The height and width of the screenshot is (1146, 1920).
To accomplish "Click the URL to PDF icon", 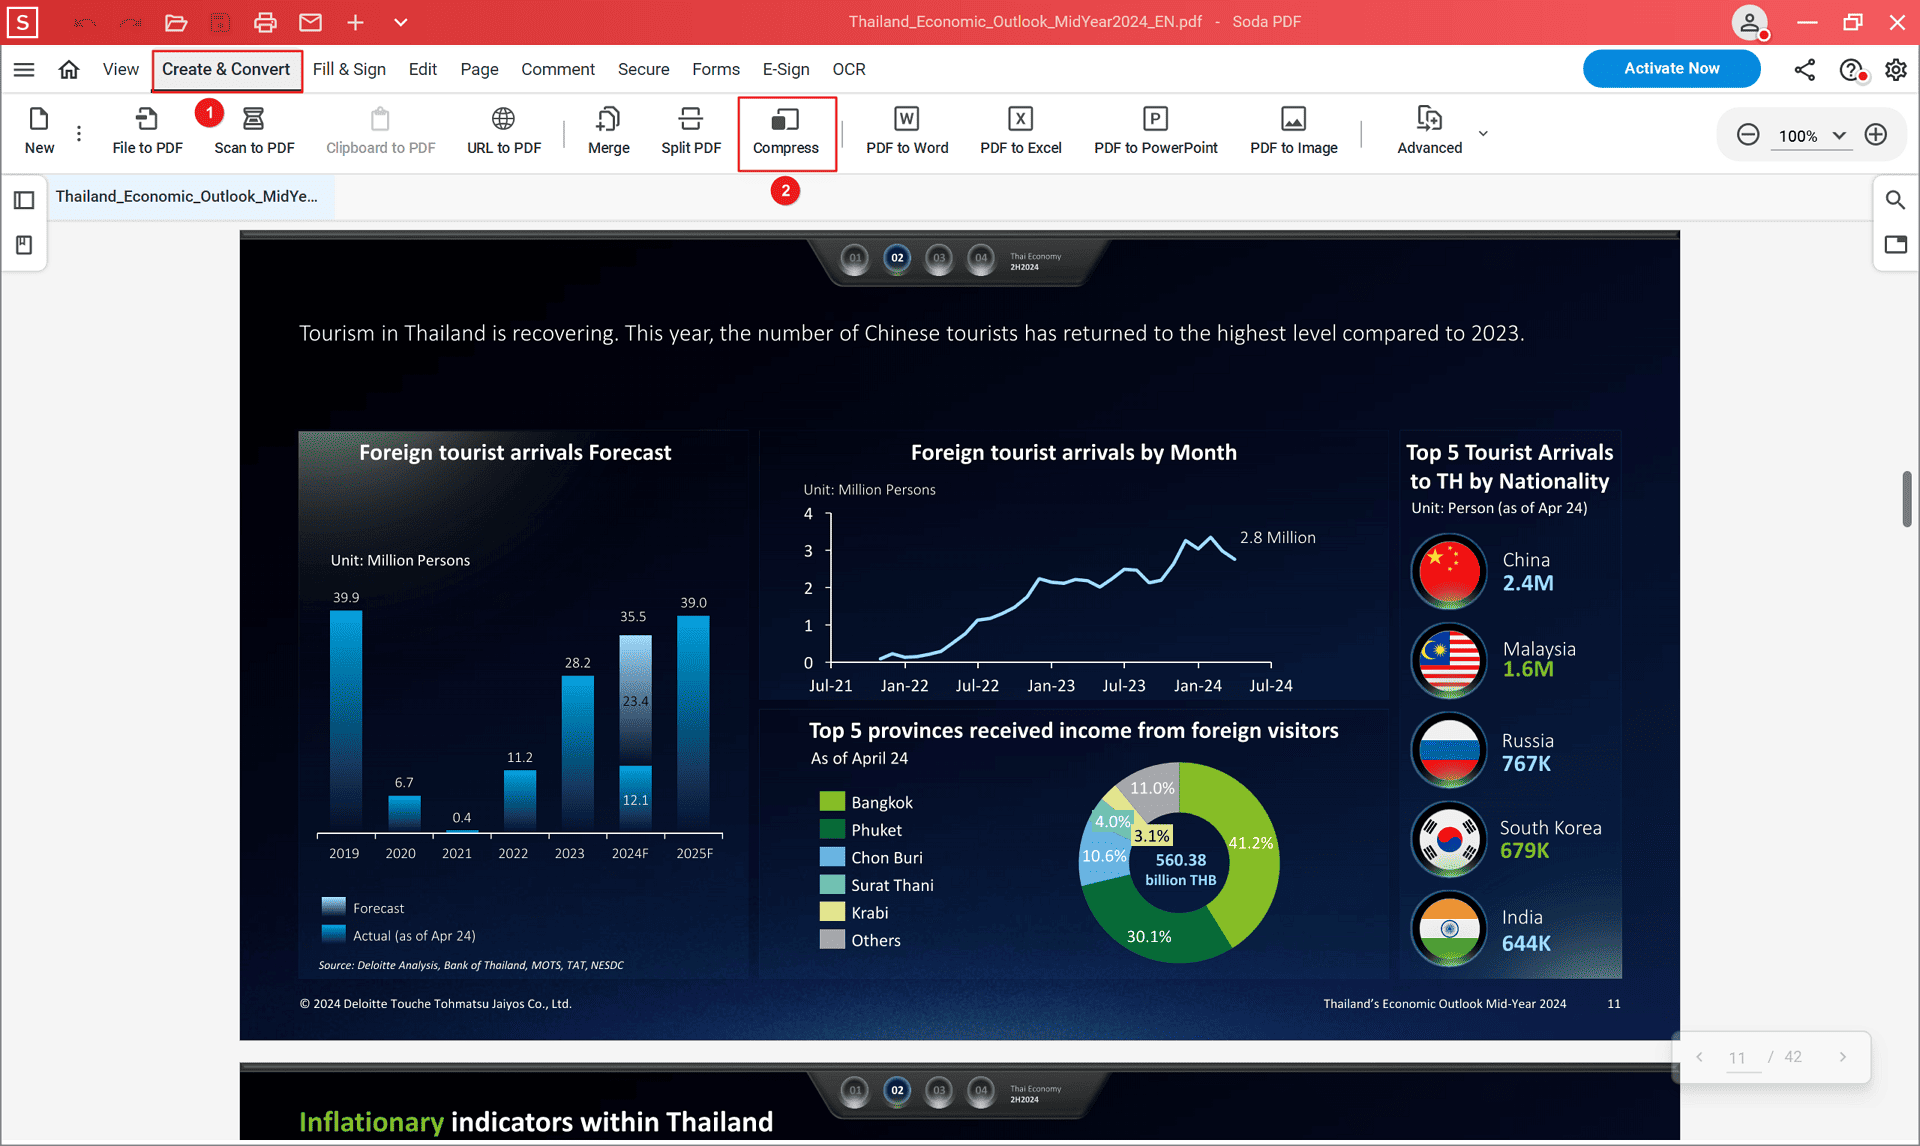I will [x=503, y=119].
